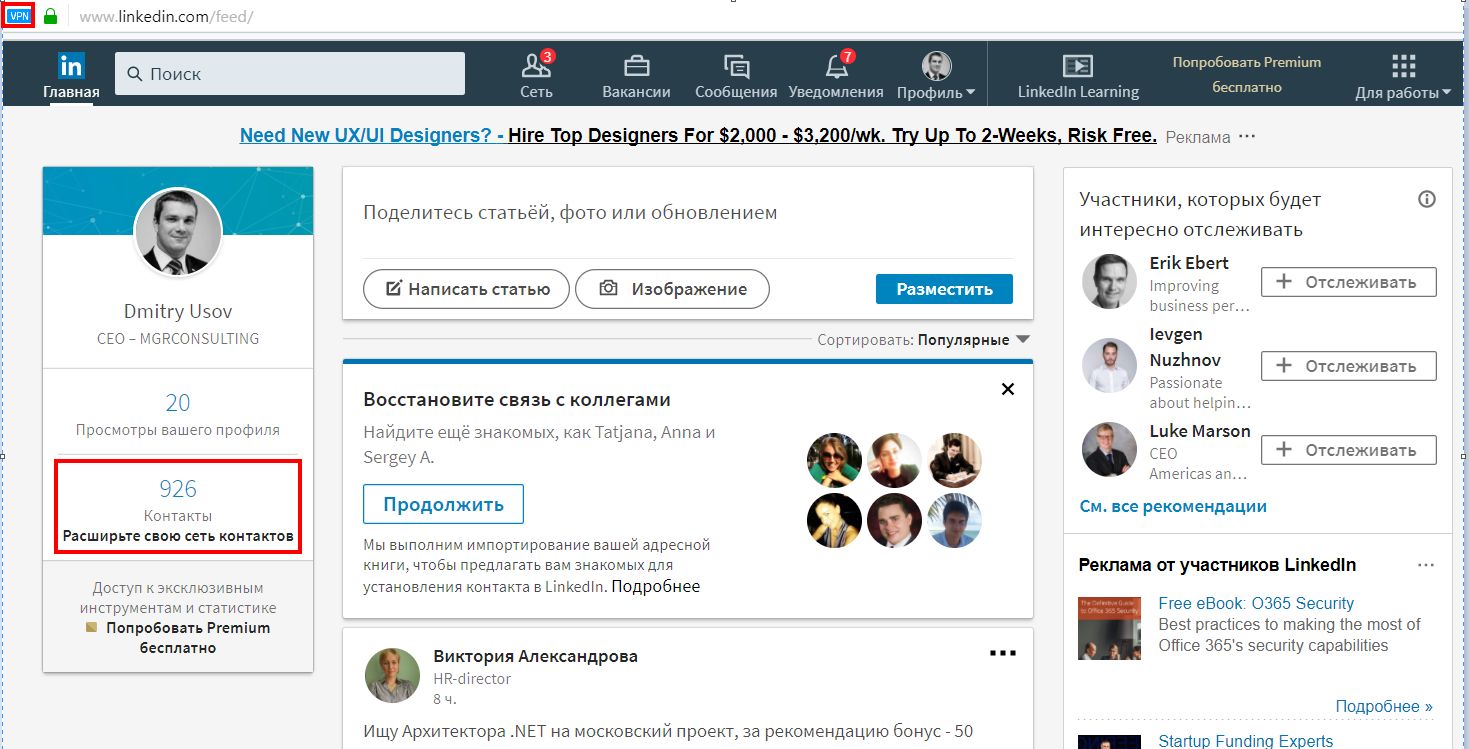
Task: Open the three-dot menu next to Реклама label
Action: pyautogui.click(x=1247, y=136)
